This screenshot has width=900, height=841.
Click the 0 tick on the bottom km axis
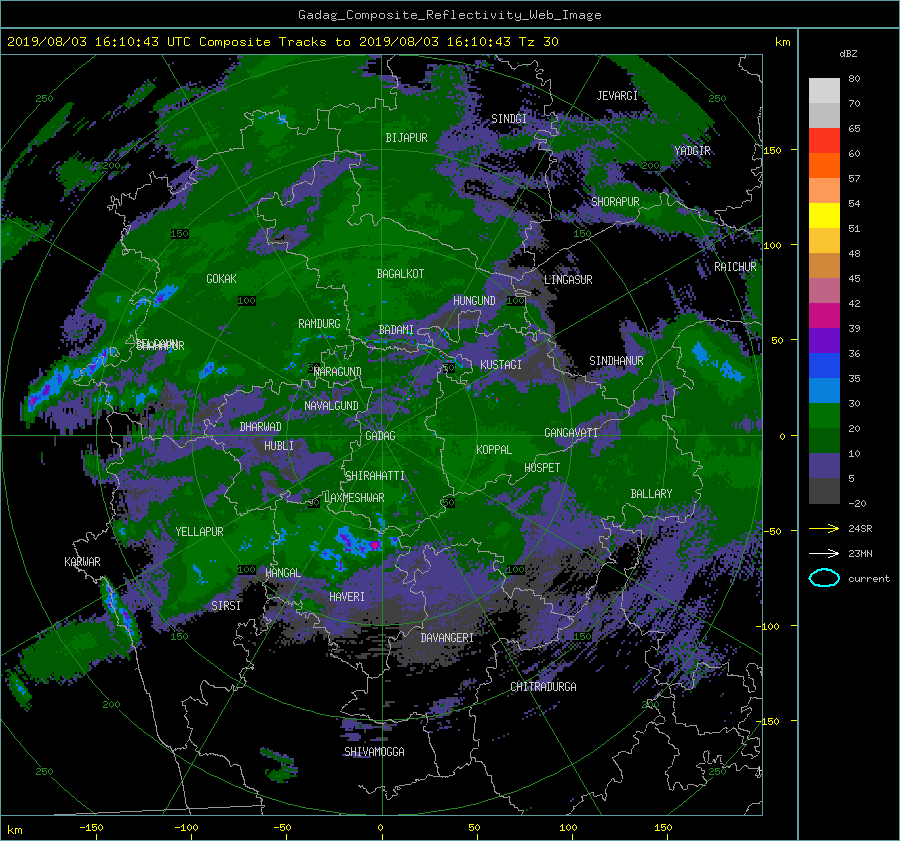[380, 827]
